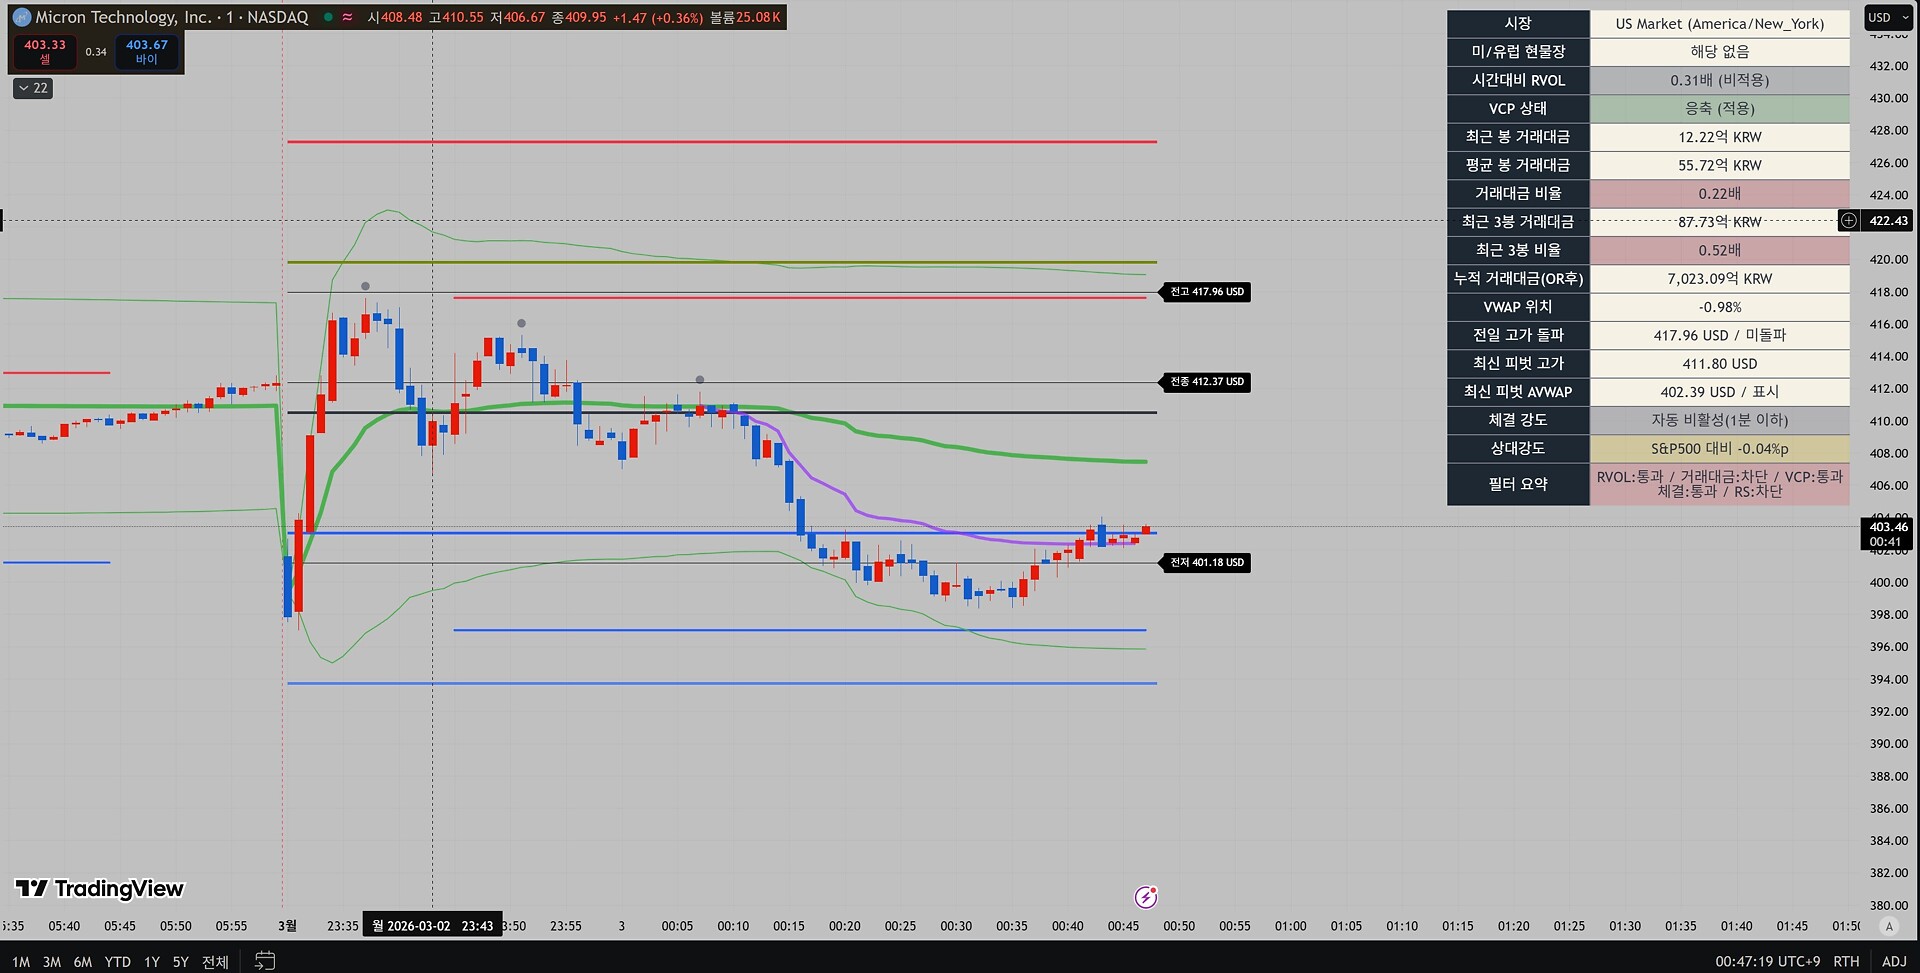
Task: Click the Micron Technology symbol logo icon
Action: (x=21, y=17)
